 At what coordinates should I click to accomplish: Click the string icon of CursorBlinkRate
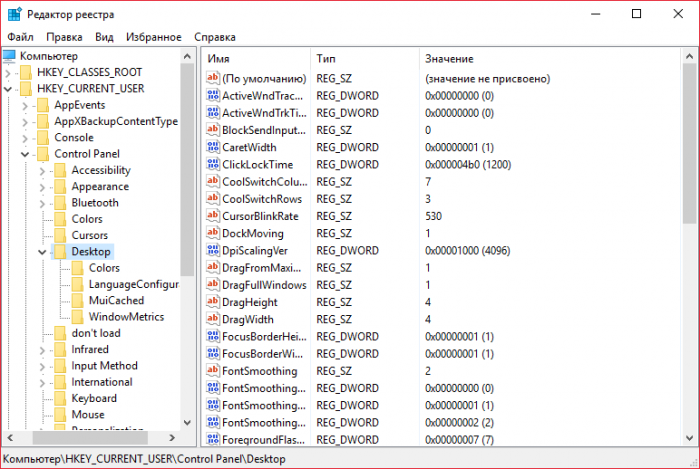(212, 216)
